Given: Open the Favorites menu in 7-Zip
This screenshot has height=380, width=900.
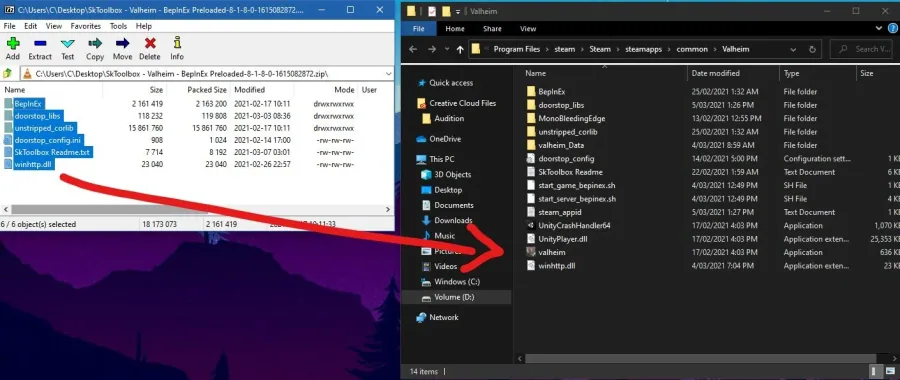Looking at the screenshot, I should pos(86,26).
